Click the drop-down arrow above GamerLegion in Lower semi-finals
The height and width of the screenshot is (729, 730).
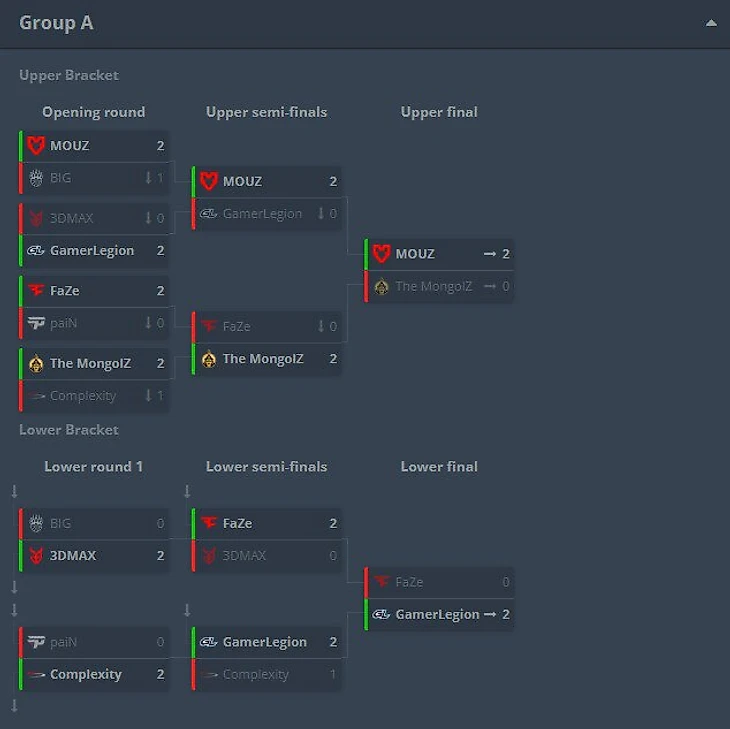(x=187, y=610)
